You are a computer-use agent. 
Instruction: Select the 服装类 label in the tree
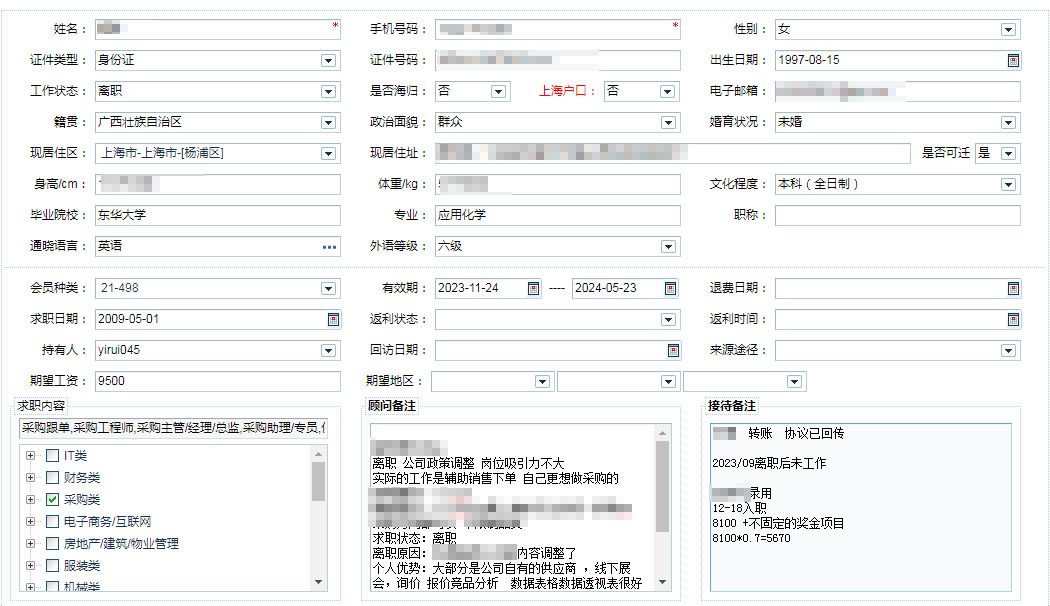pos(82,566)
